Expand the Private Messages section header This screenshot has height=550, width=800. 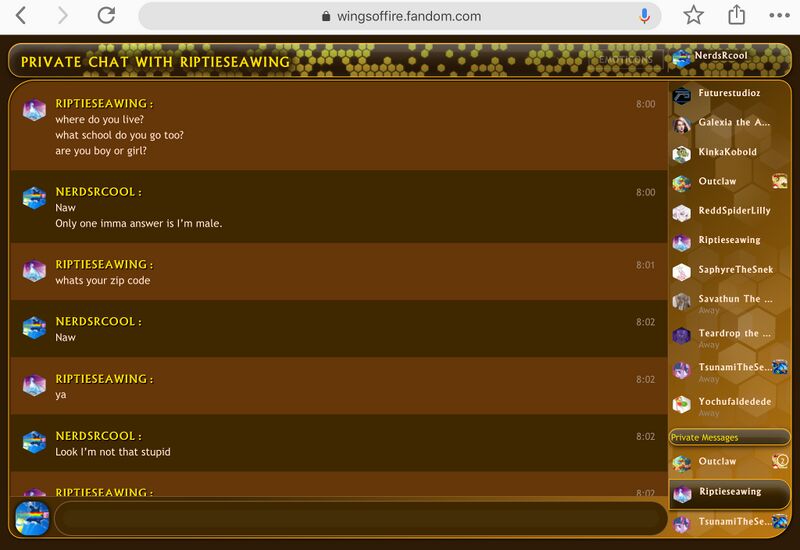[x=729, y=438]
